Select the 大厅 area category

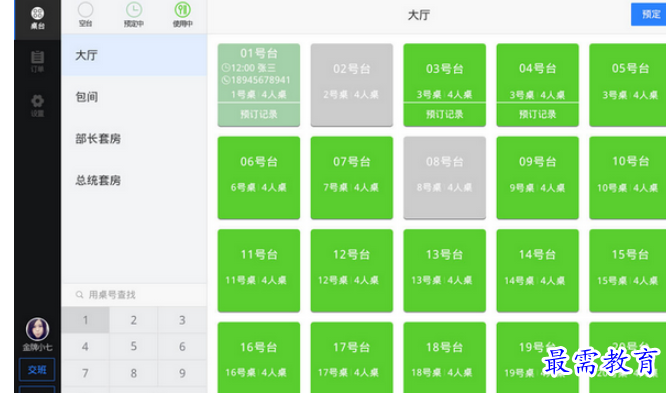(134, 55)
